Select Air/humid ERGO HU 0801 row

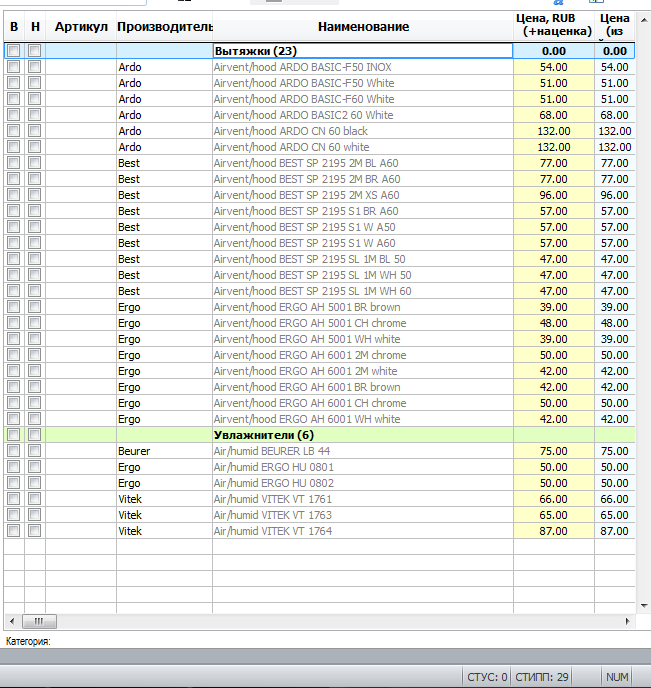pyautogui.click(x=319, y=467)
